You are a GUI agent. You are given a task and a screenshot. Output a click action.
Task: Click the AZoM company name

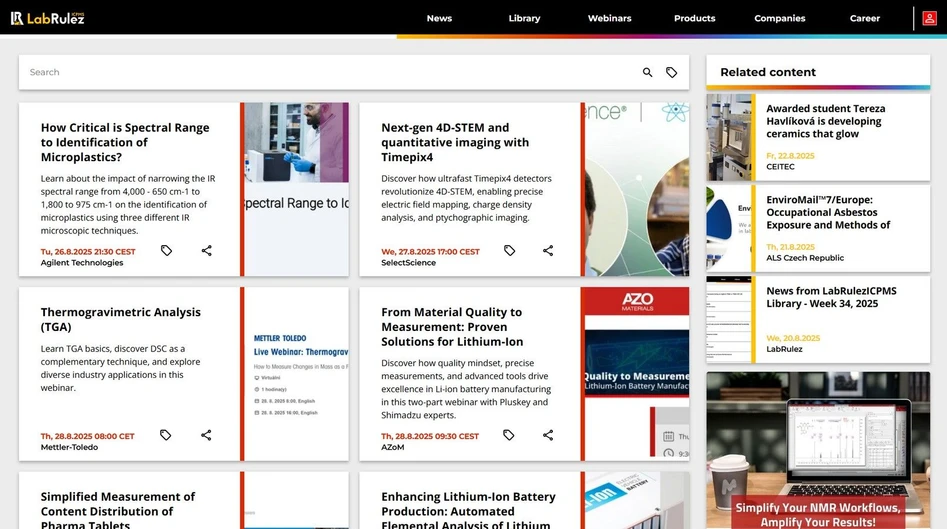[x=393, y=447]
